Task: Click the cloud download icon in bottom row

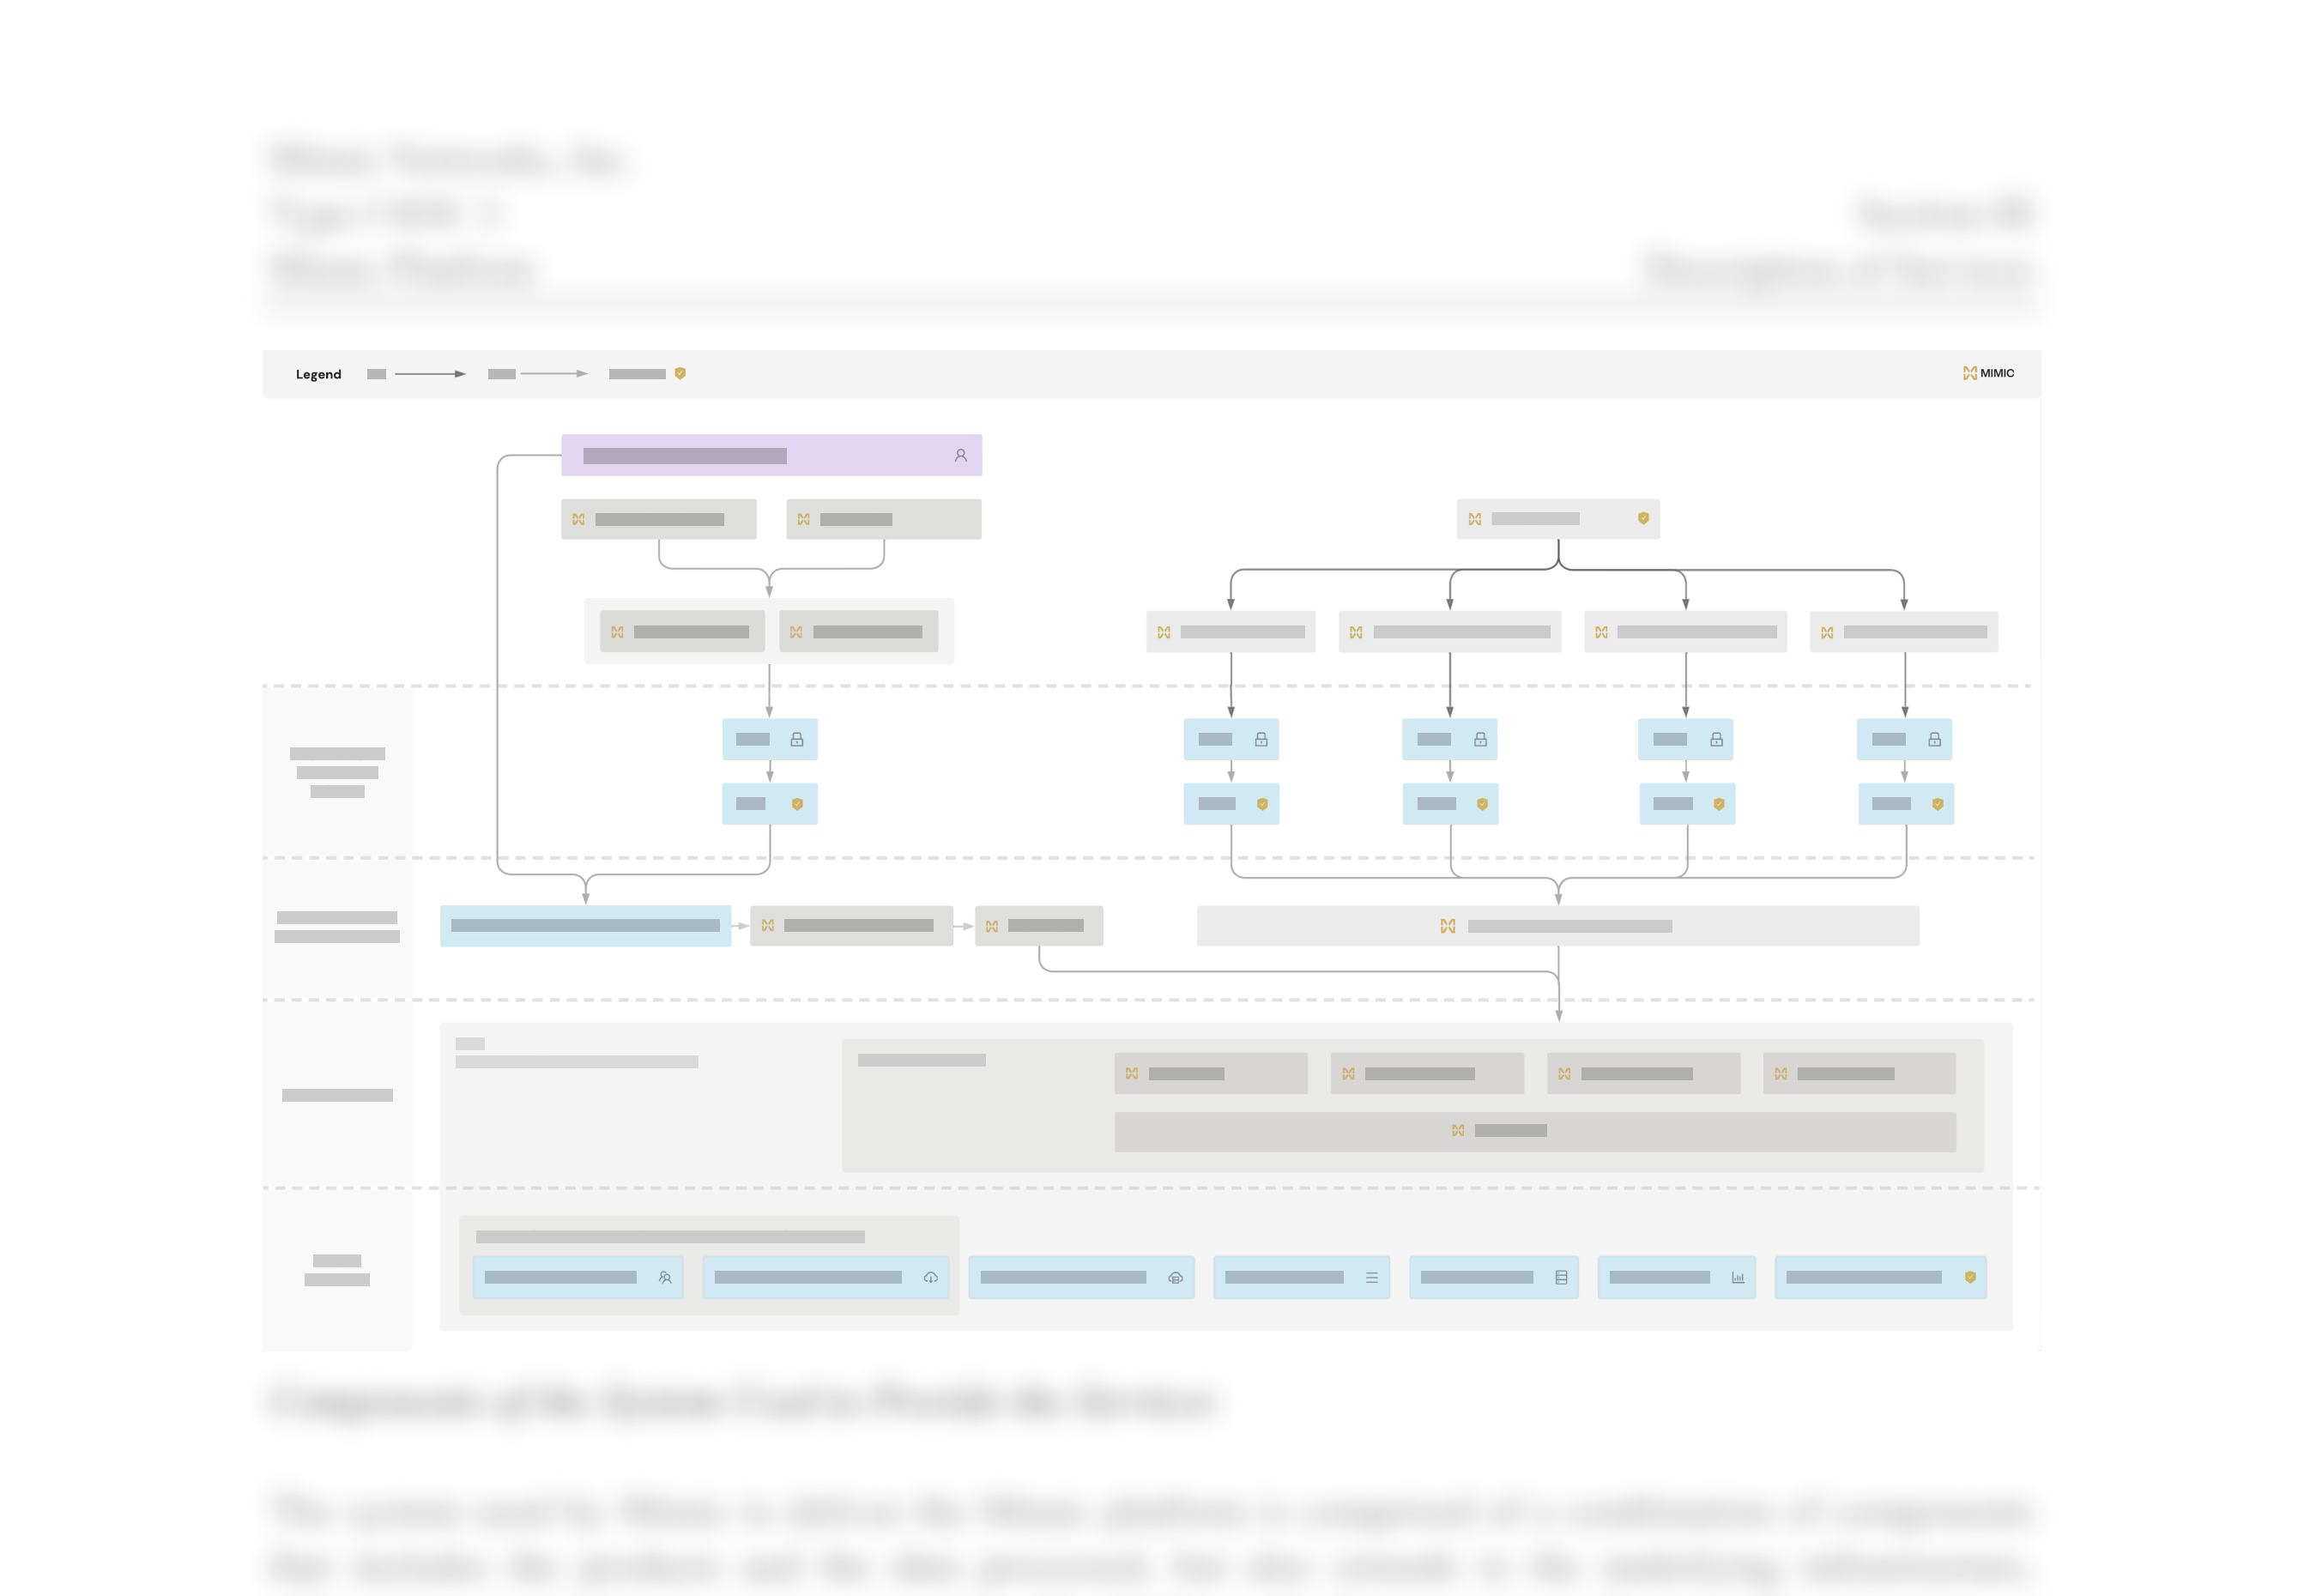Action: click(x=930, y=1277)
